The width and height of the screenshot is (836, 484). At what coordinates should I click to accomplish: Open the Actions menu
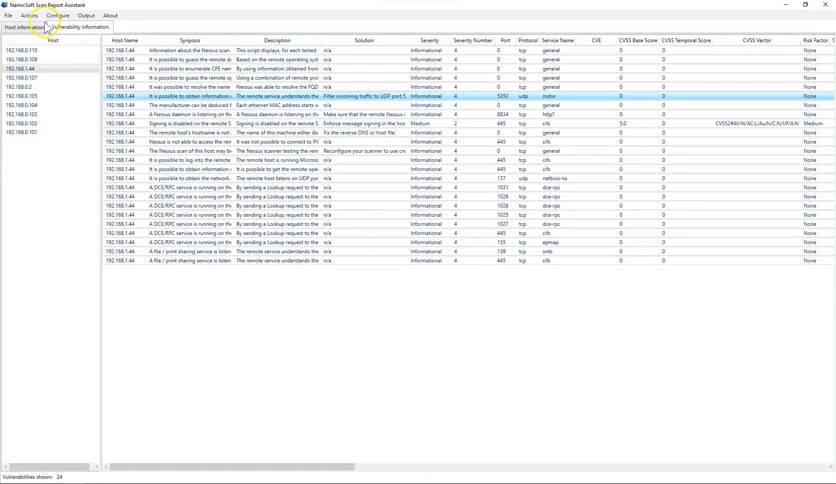coord(29,15)
